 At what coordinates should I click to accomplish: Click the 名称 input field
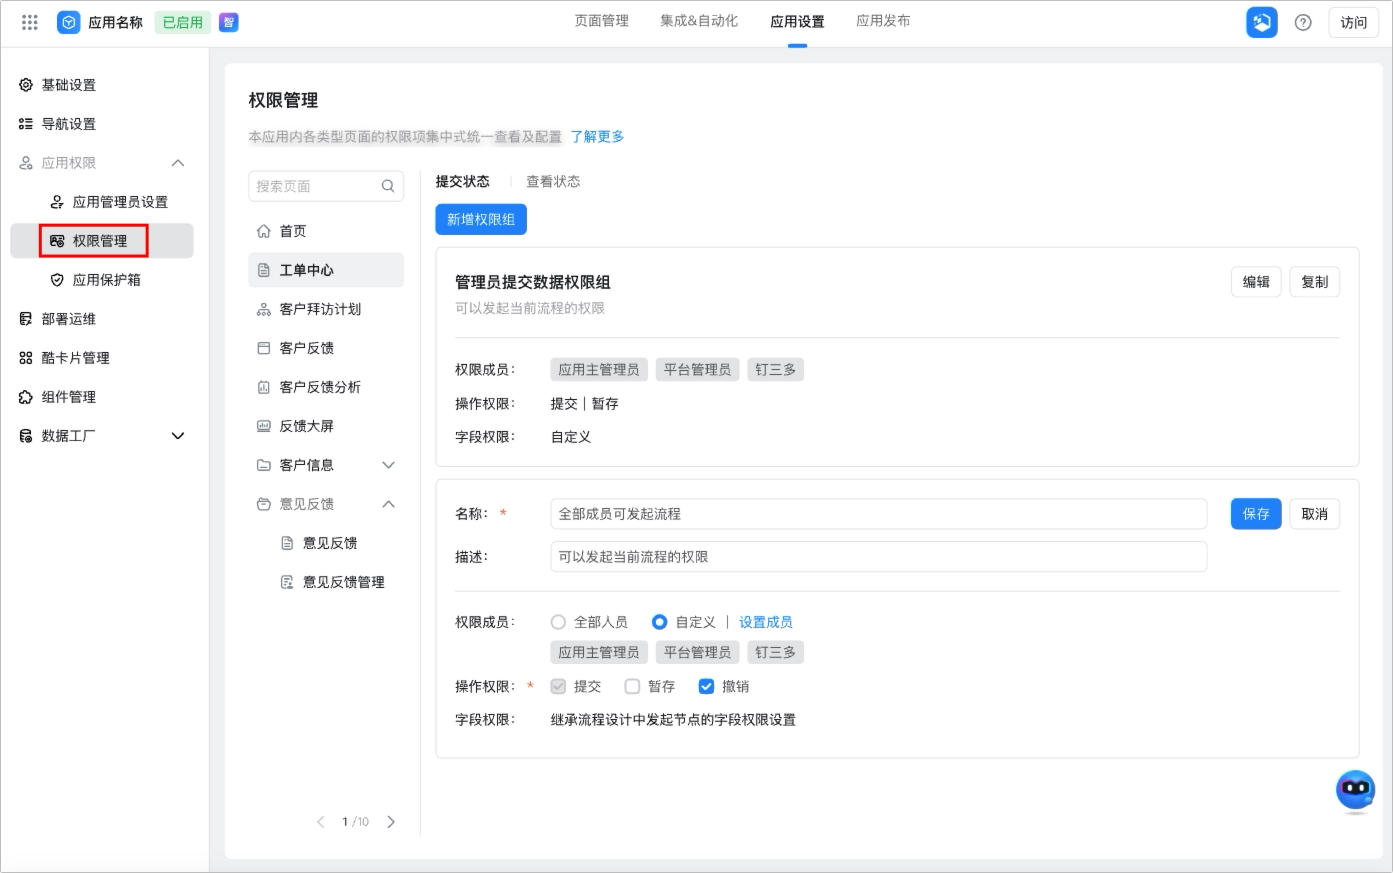[879, 514]
